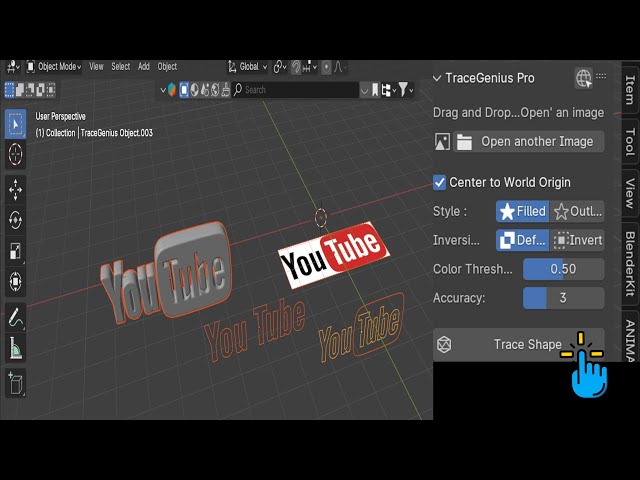This screenshot has height=480, width=640.
Task: Click the magnifier icon in Search field
Action: pyautogui.click(x=238, y=89)
